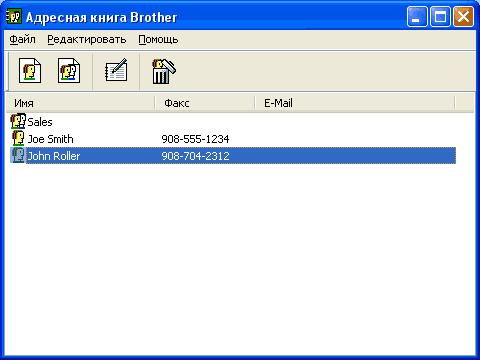480x360 pixels.
Task: Select the Sales entry name
Action: tap(40, 122)
